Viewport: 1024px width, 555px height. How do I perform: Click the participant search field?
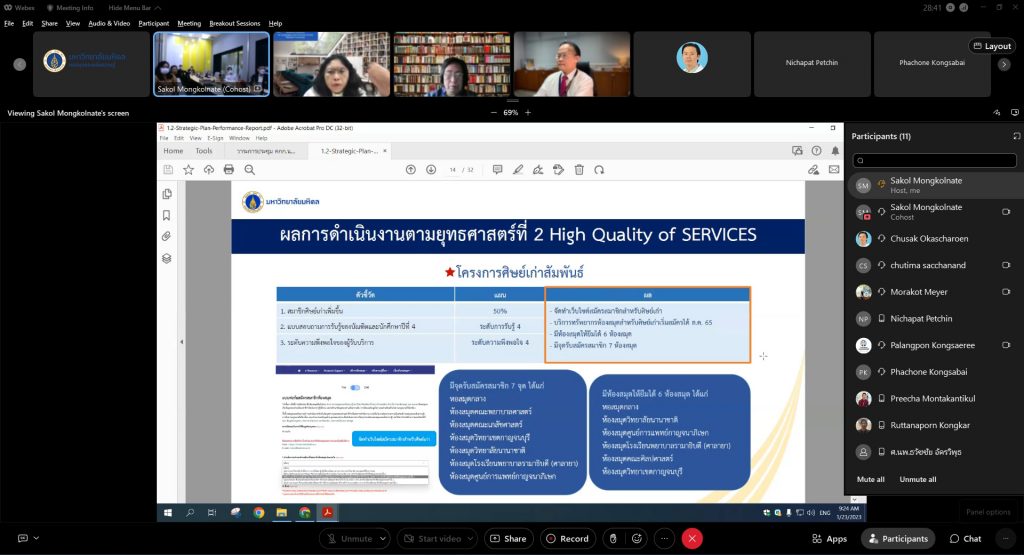[x=934, y=160]
